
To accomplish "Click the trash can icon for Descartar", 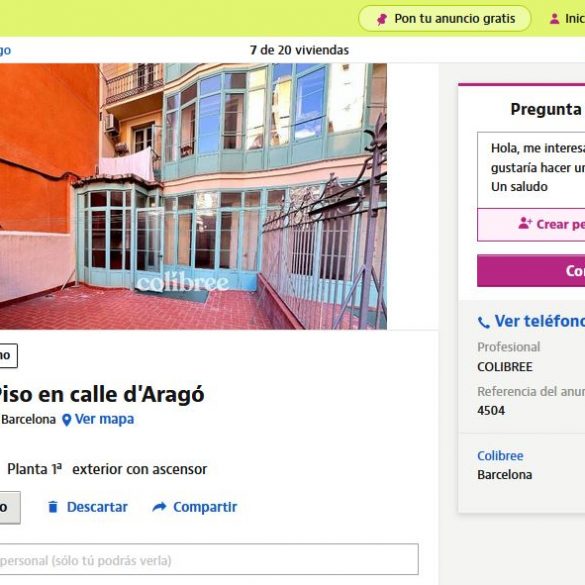I will 53,507.
